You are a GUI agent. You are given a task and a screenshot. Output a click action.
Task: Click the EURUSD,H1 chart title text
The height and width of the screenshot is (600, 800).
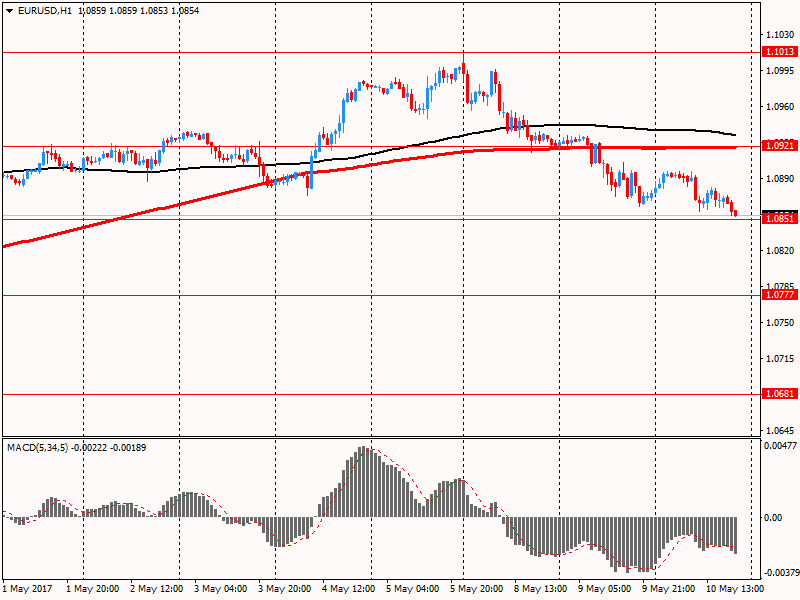45,11
